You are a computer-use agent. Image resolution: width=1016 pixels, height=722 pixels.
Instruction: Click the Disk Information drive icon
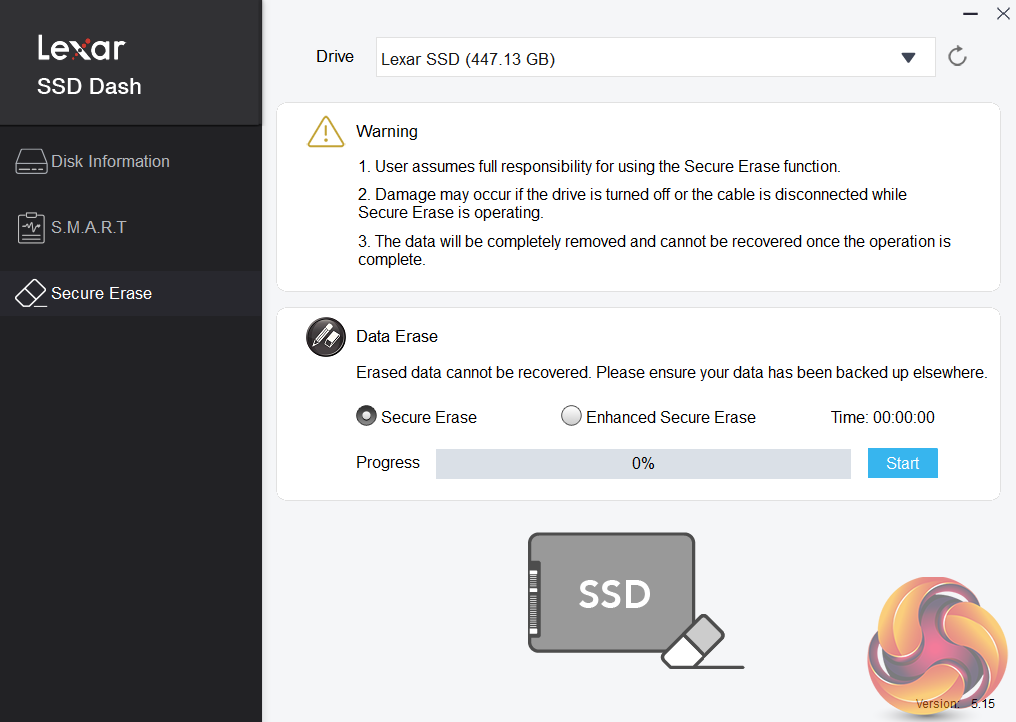[31, 161]
